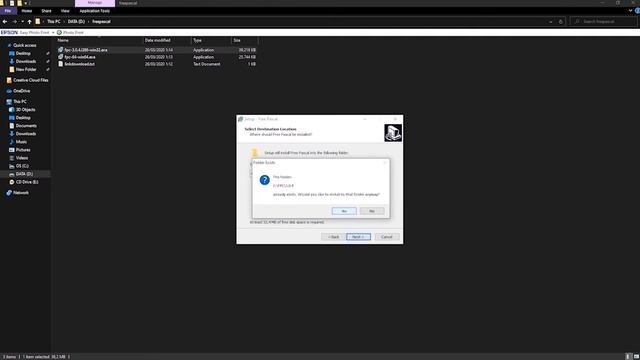
Task: Switch to details view via status bar icon
Action: 628,357
